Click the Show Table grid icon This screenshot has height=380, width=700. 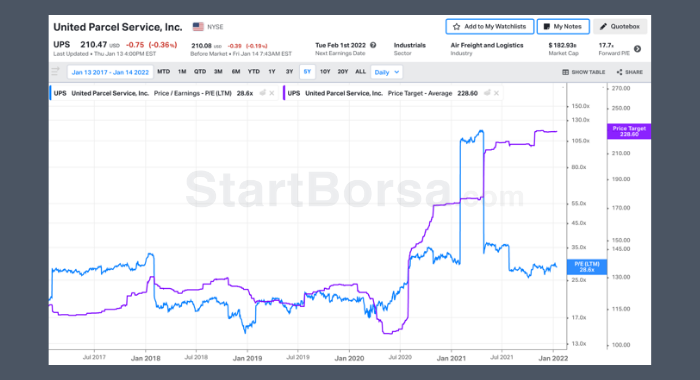click(565, 72)
